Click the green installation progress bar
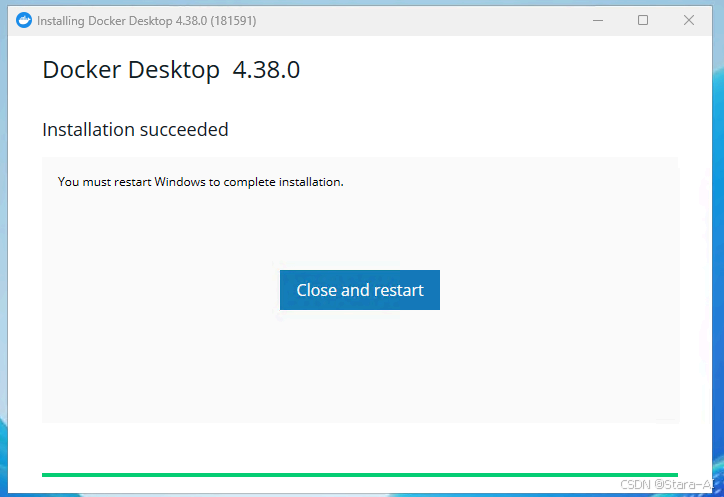Viewport: 724px width, 497px height. pyautogui.click(x=360, y=475)
